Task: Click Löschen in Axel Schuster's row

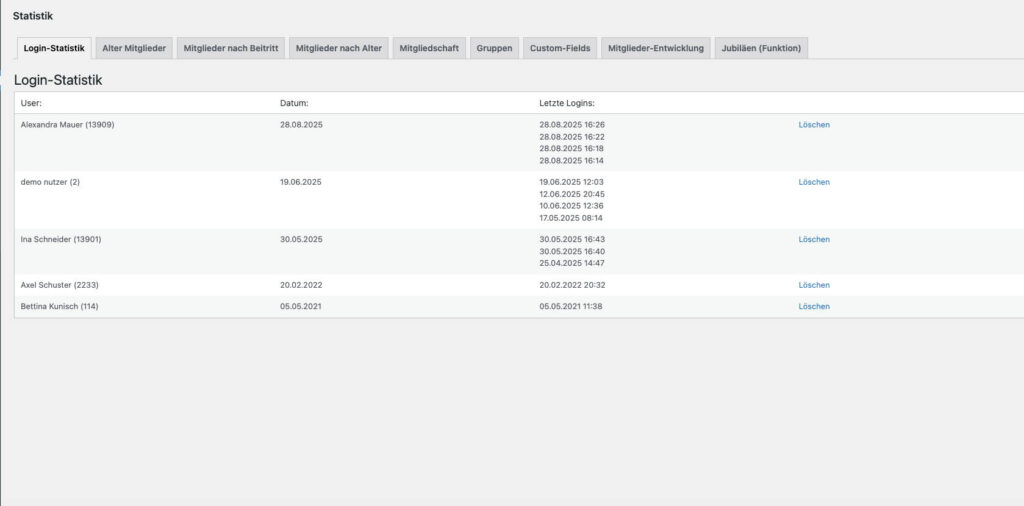Action: click(814, 285)
